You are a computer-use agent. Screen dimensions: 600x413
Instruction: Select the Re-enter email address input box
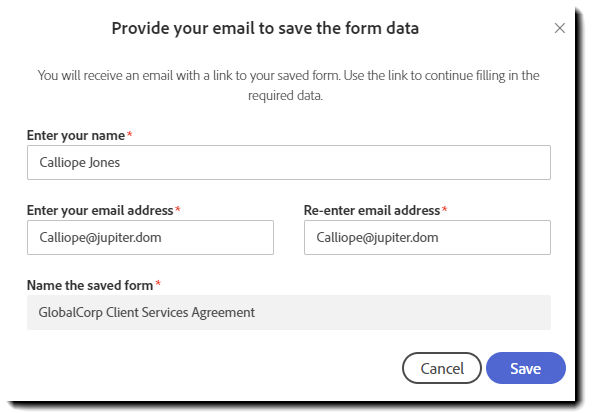click(427, 237)
